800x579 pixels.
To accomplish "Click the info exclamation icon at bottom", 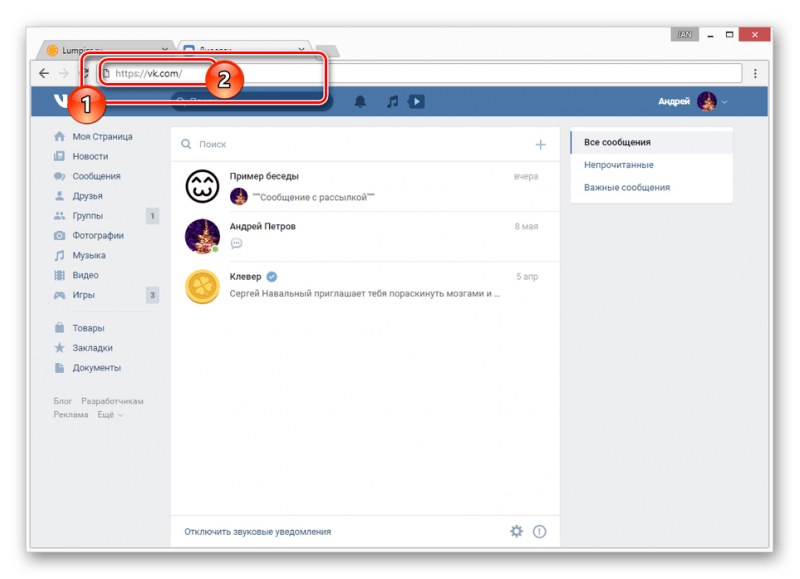I will click(539, 532).
